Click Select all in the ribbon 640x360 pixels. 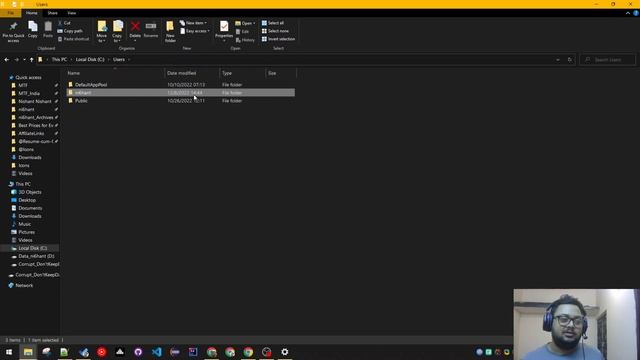point(273,23)
